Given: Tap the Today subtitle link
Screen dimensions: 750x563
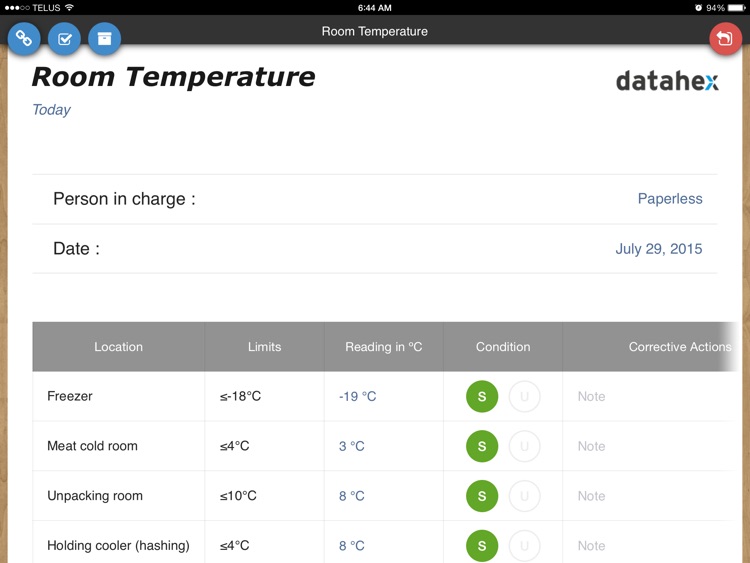Looking at the screenshot, I should tap(51, 110).
